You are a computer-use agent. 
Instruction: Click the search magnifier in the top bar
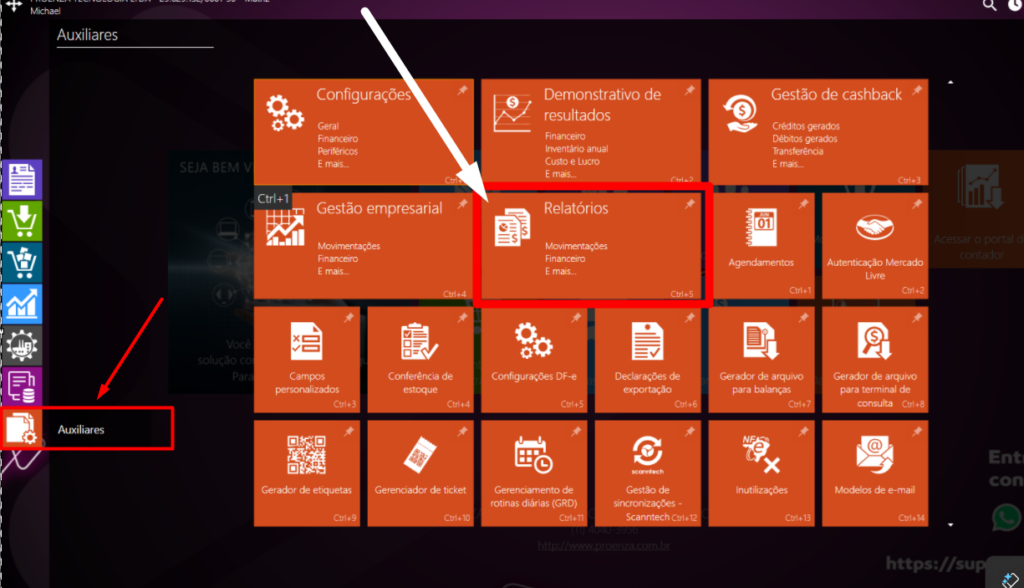tap(989, 6)
